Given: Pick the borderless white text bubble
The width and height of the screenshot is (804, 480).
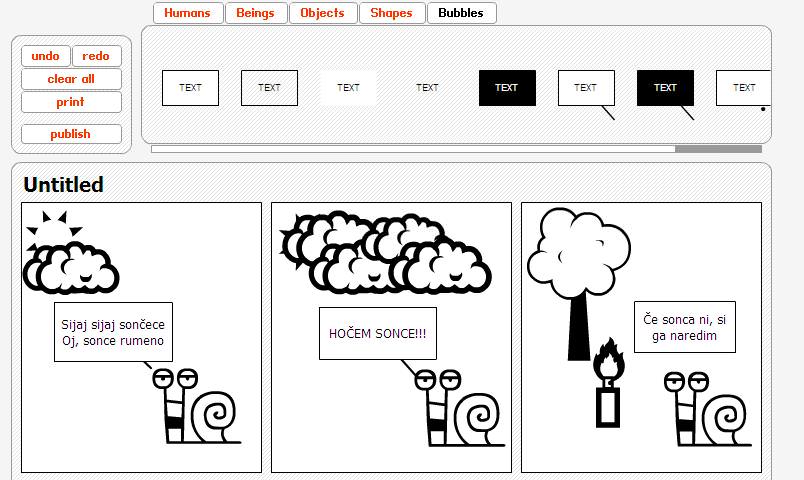Looking at the screenshot, I should point(348,88).
